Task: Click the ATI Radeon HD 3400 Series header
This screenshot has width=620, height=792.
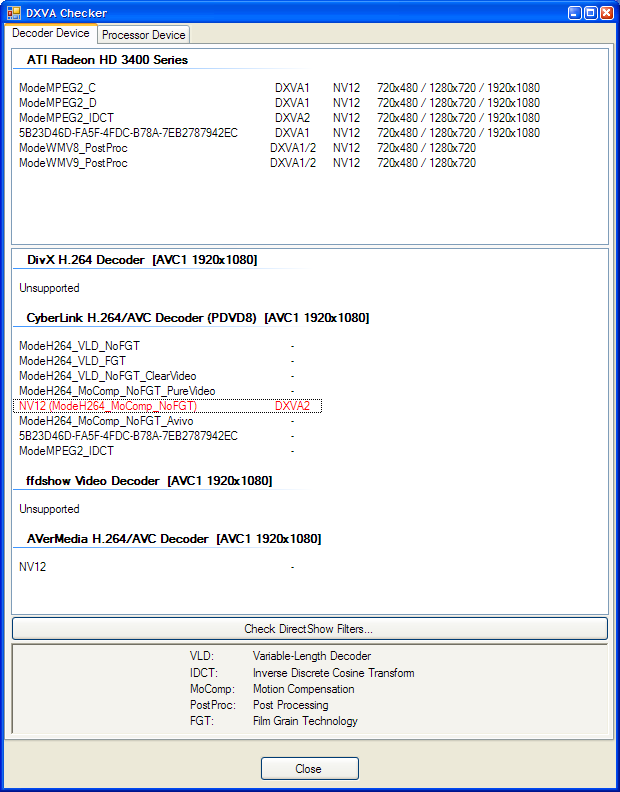Action: click(107, 60)
